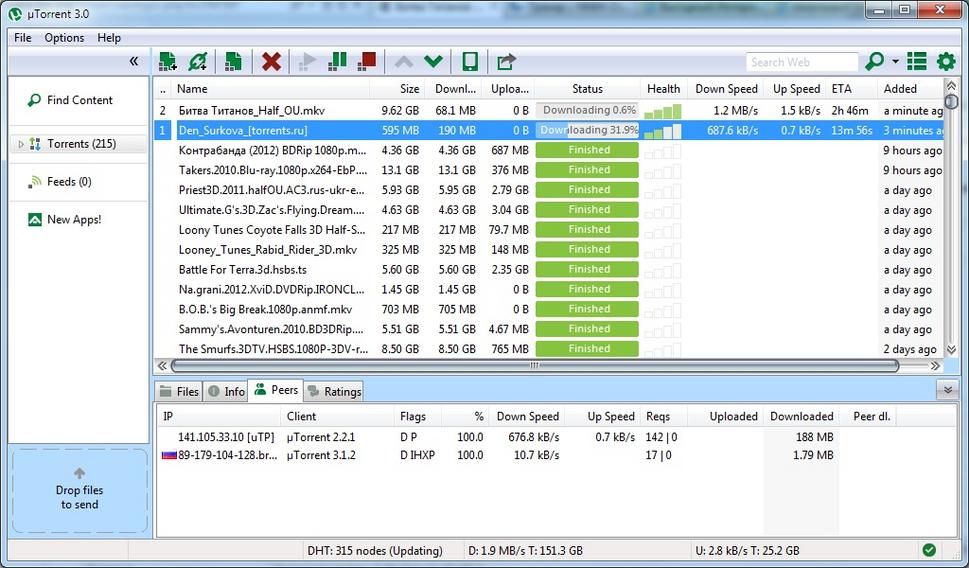Click the Remote device phone icon

point(470,61)
